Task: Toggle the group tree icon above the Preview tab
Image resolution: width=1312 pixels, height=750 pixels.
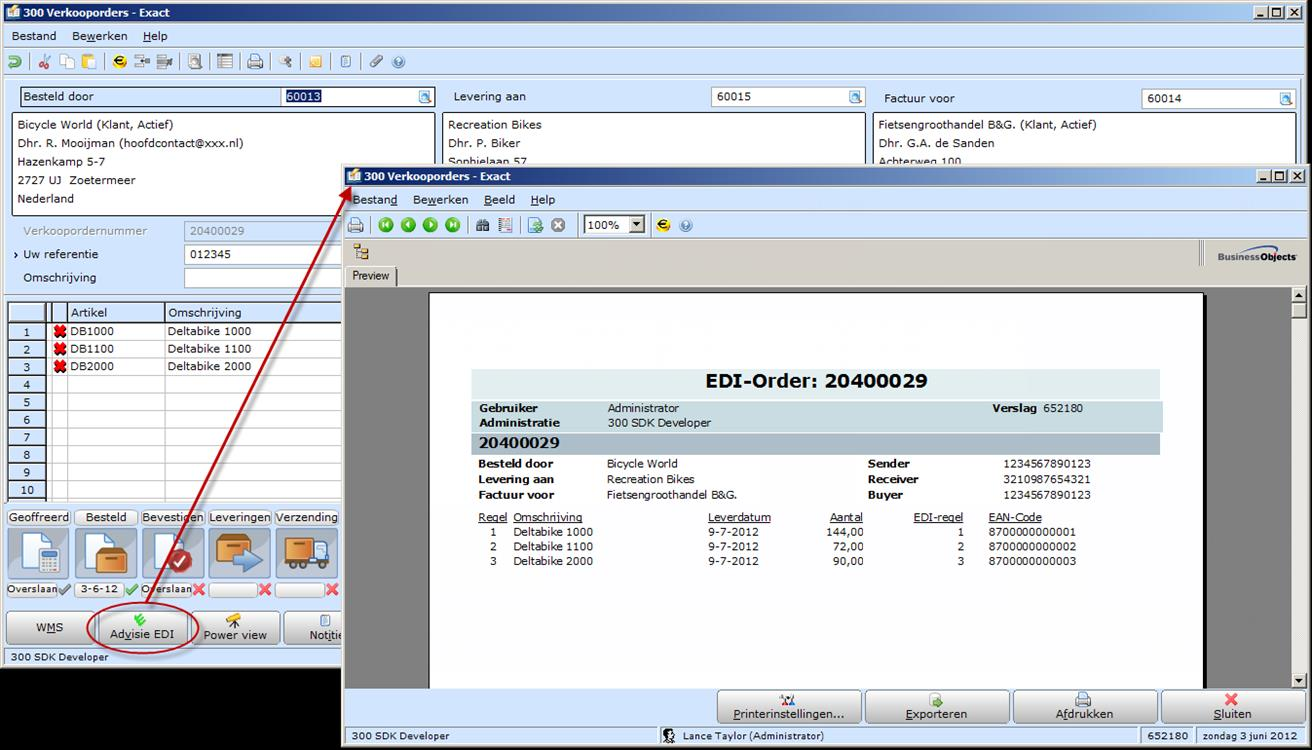Action: [360, 253]
